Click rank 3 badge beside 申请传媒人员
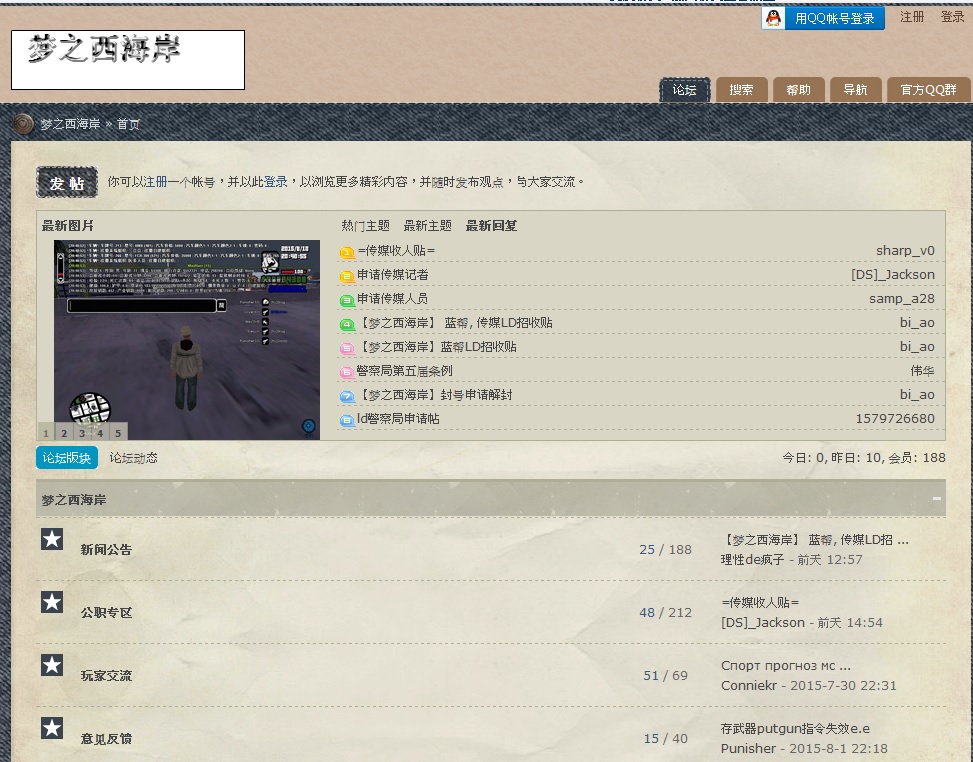This screenshot has height=762, width=973. (347, 300)
